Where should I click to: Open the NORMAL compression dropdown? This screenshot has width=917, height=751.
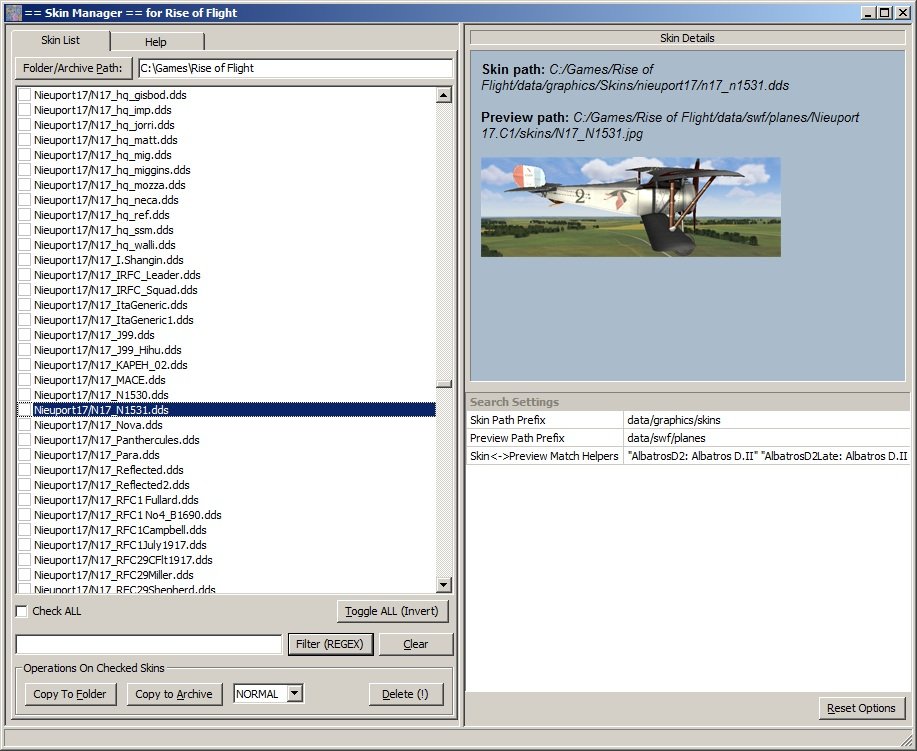tap(295, 694)
